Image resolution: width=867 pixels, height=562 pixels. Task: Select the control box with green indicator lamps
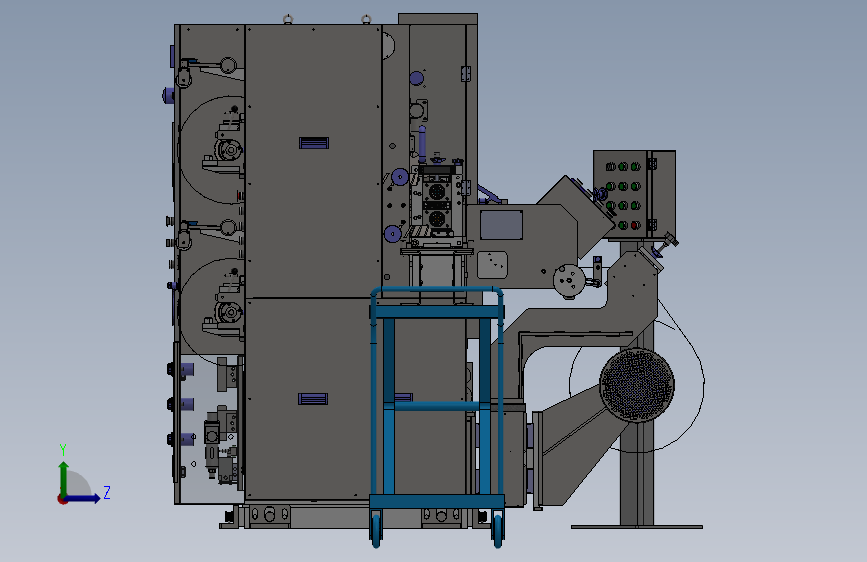[x=634, y=194]
